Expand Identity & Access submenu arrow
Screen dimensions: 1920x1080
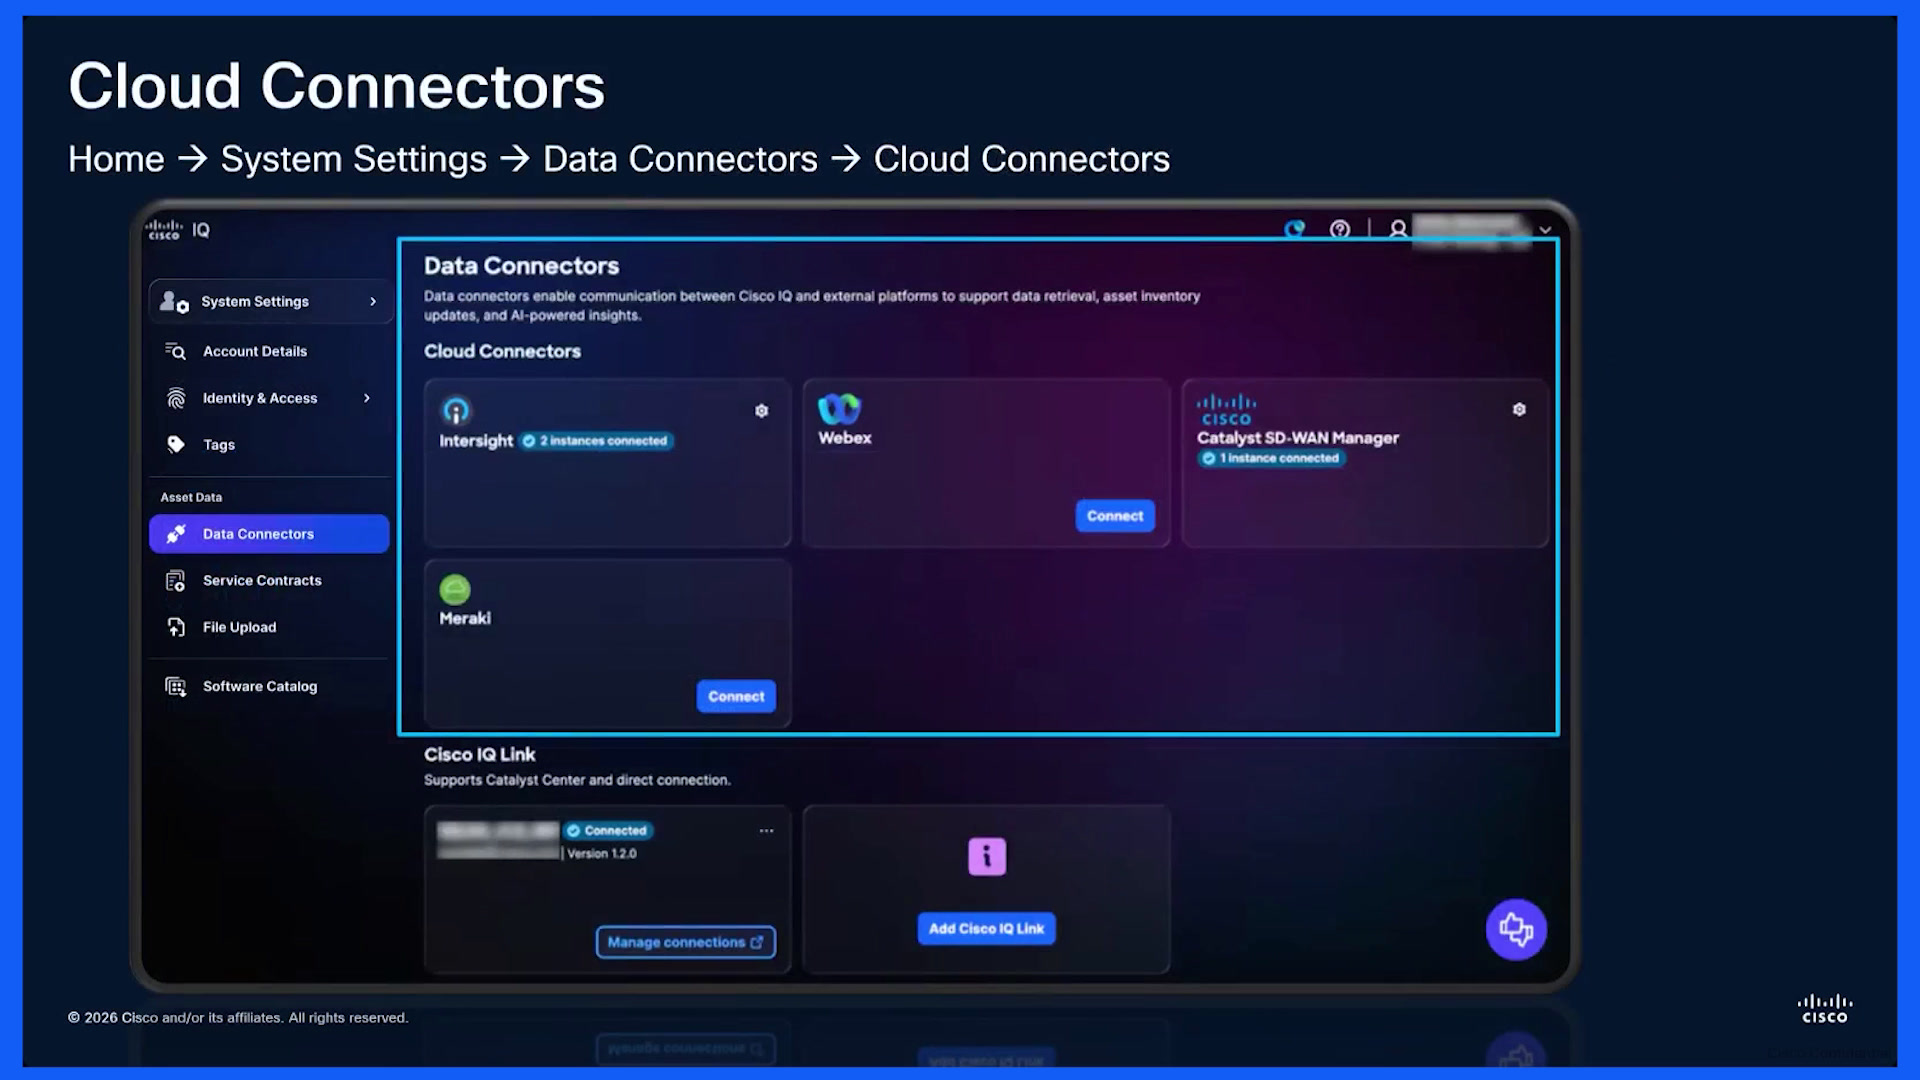click(x=367, y=398)
